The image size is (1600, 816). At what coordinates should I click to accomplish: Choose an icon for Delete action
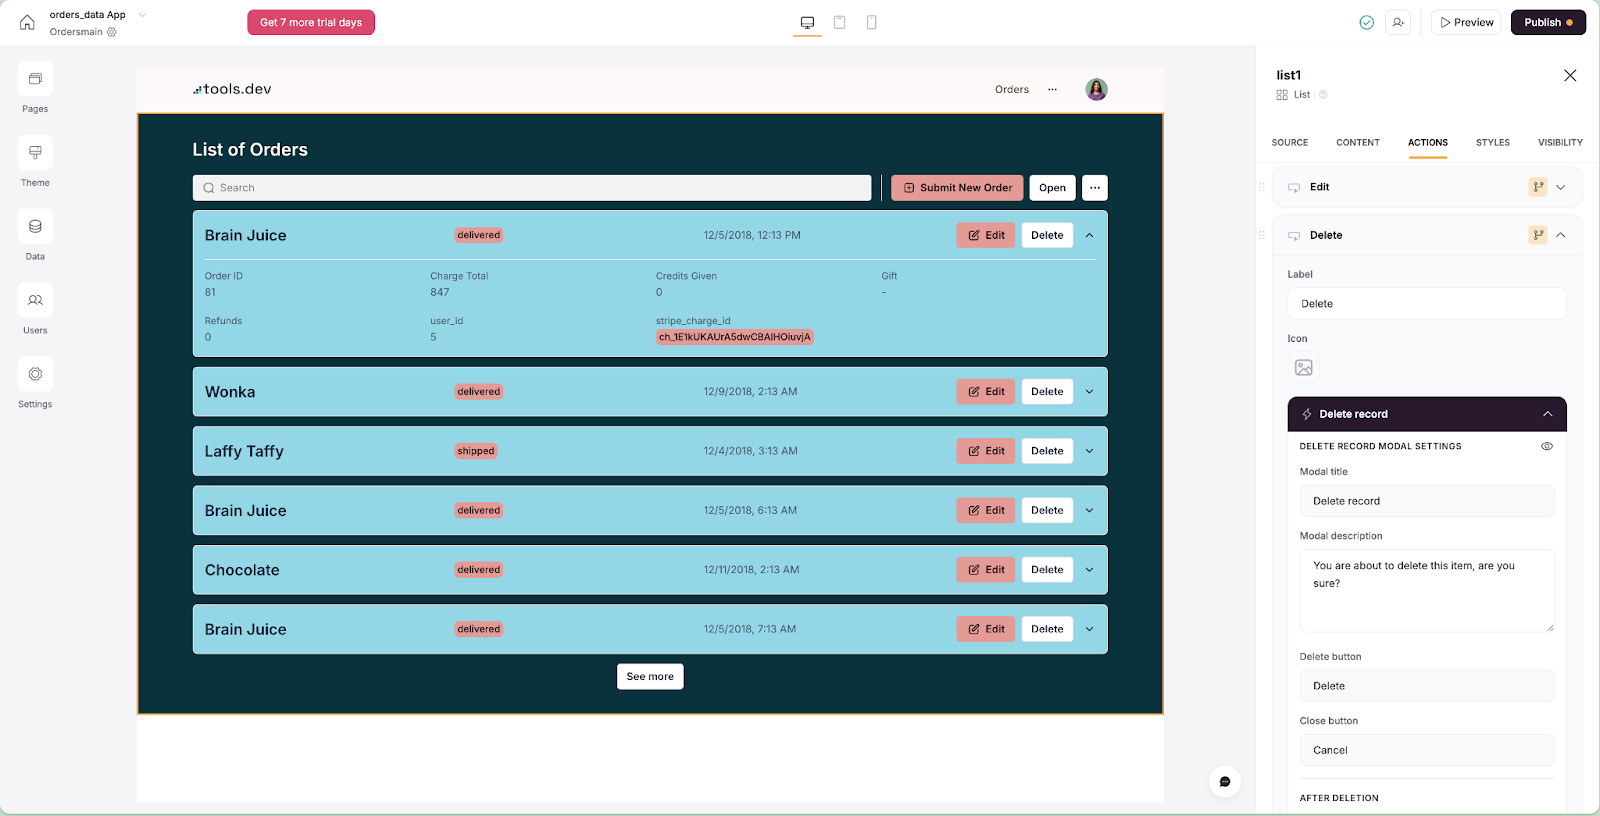click(1304, 368)
